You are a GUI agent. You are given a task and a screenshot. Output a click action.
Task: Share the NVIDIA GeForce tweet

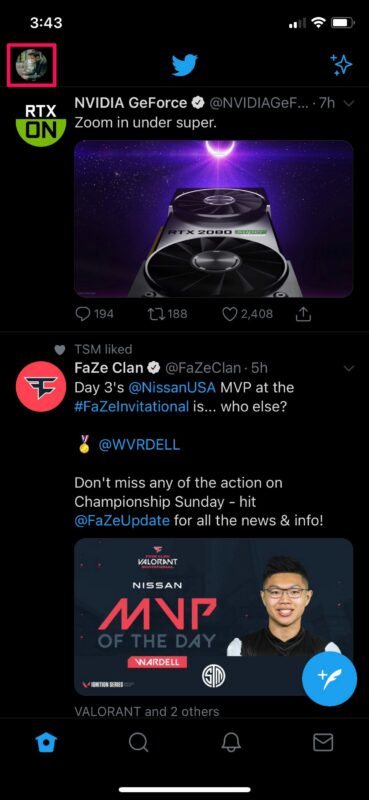[303, 314]
